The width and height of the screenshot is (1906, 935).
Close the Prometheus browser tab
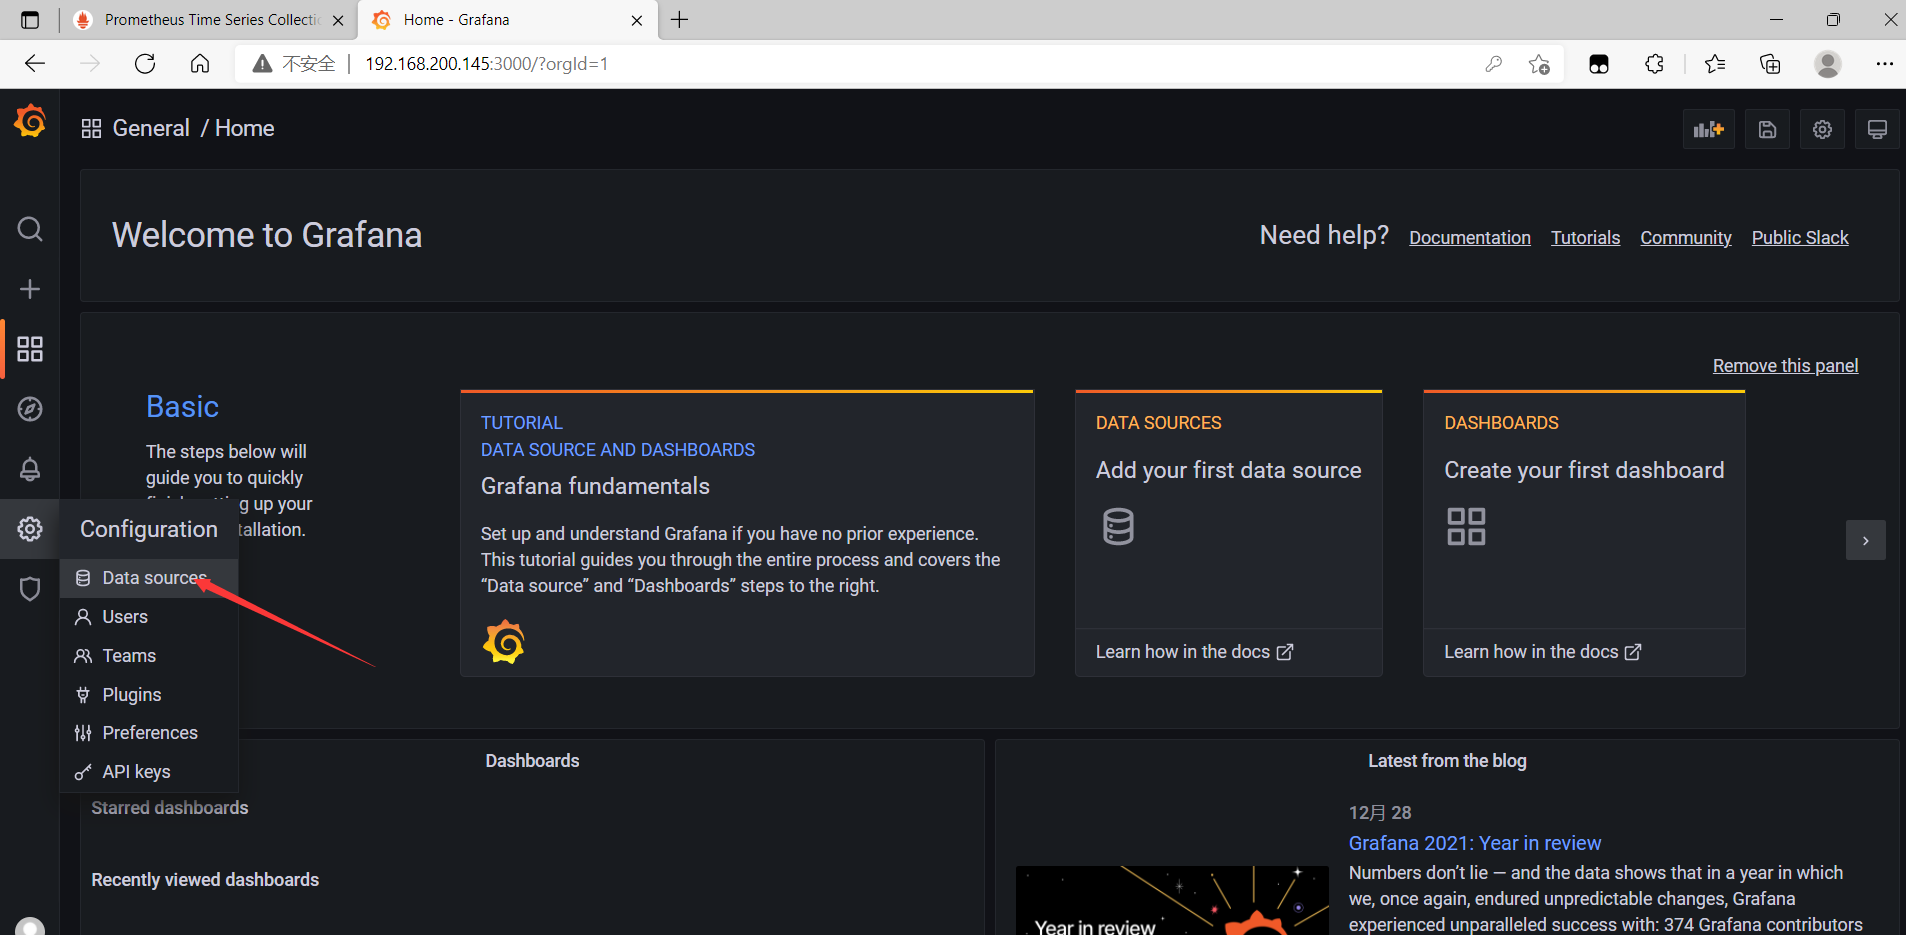pos(338,20)
